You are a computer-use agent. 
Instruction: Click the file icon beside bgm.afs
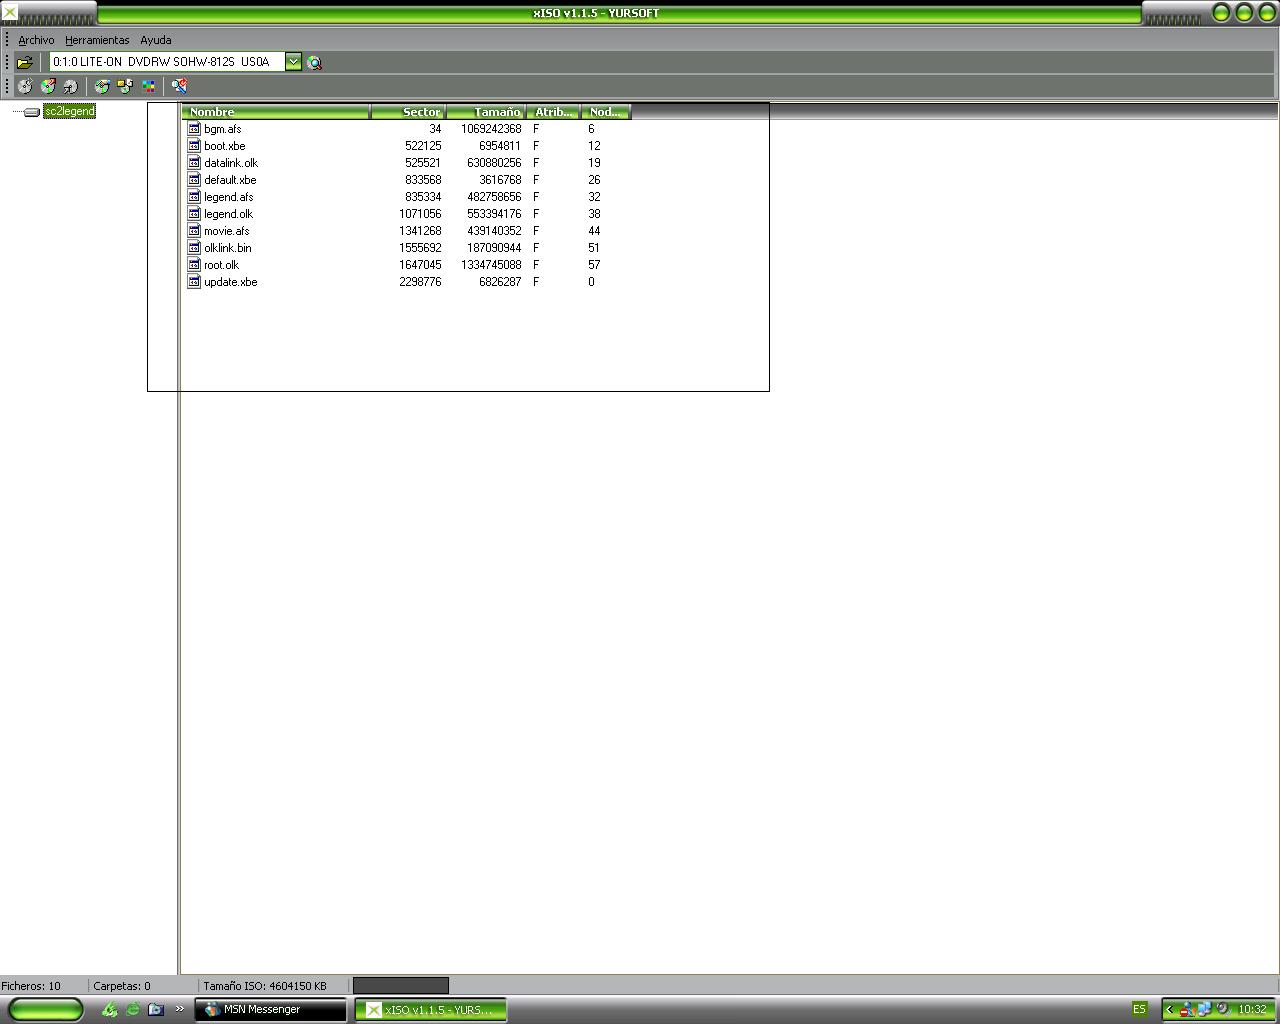(195, 129)
